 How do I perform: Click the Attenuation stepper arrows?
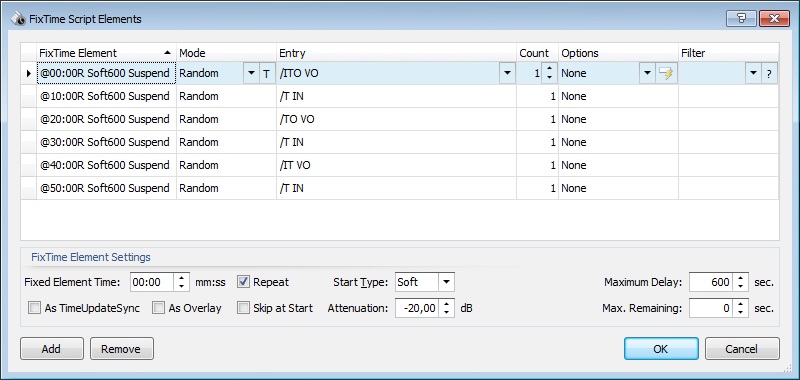click(446, 308)
